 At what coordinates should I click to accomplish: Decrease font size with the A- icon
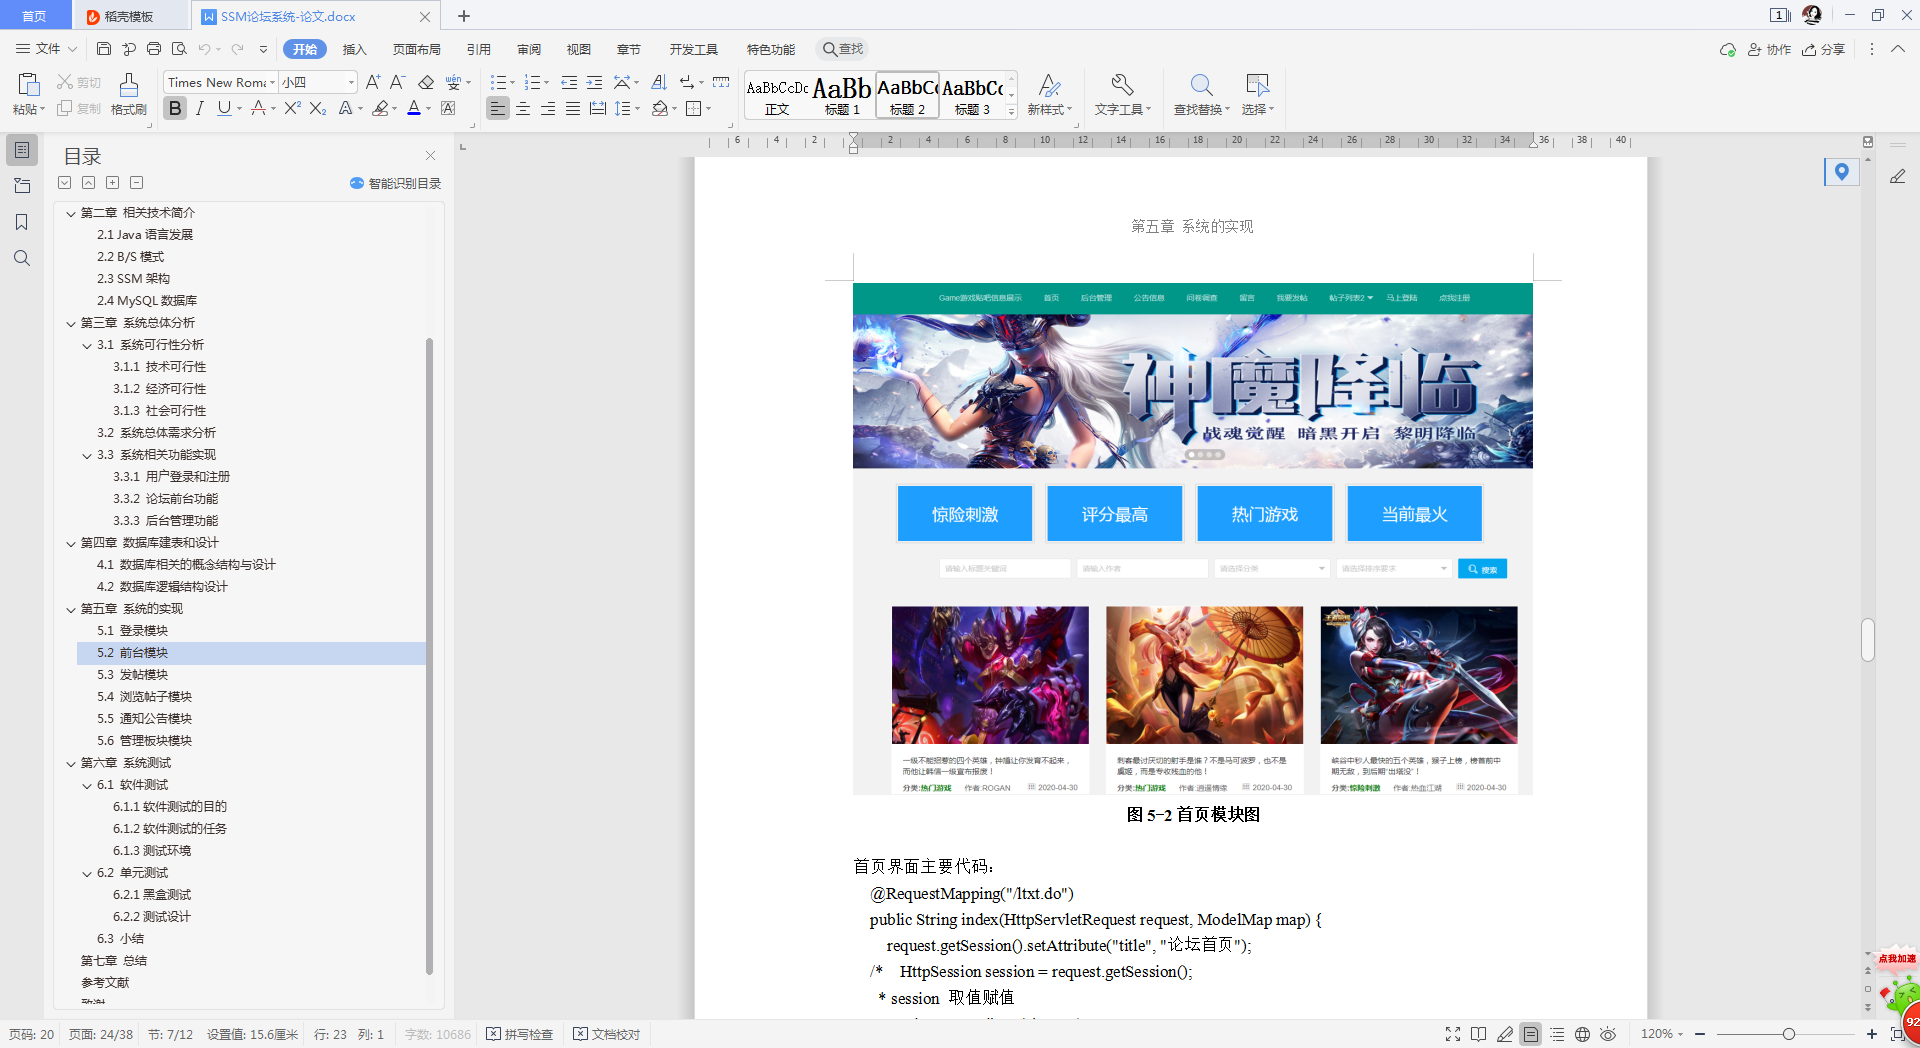397,82
